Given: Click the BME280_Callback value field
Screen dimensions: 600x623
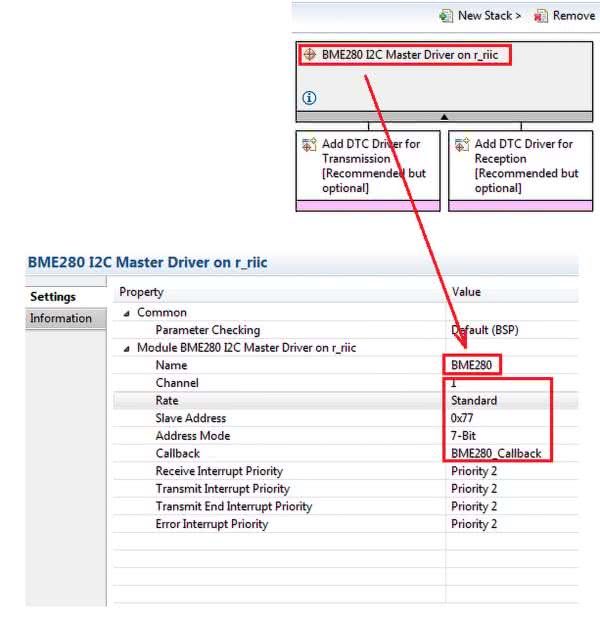Looking at the screenshot, I should pyautogui.click(x=496, y=453).
